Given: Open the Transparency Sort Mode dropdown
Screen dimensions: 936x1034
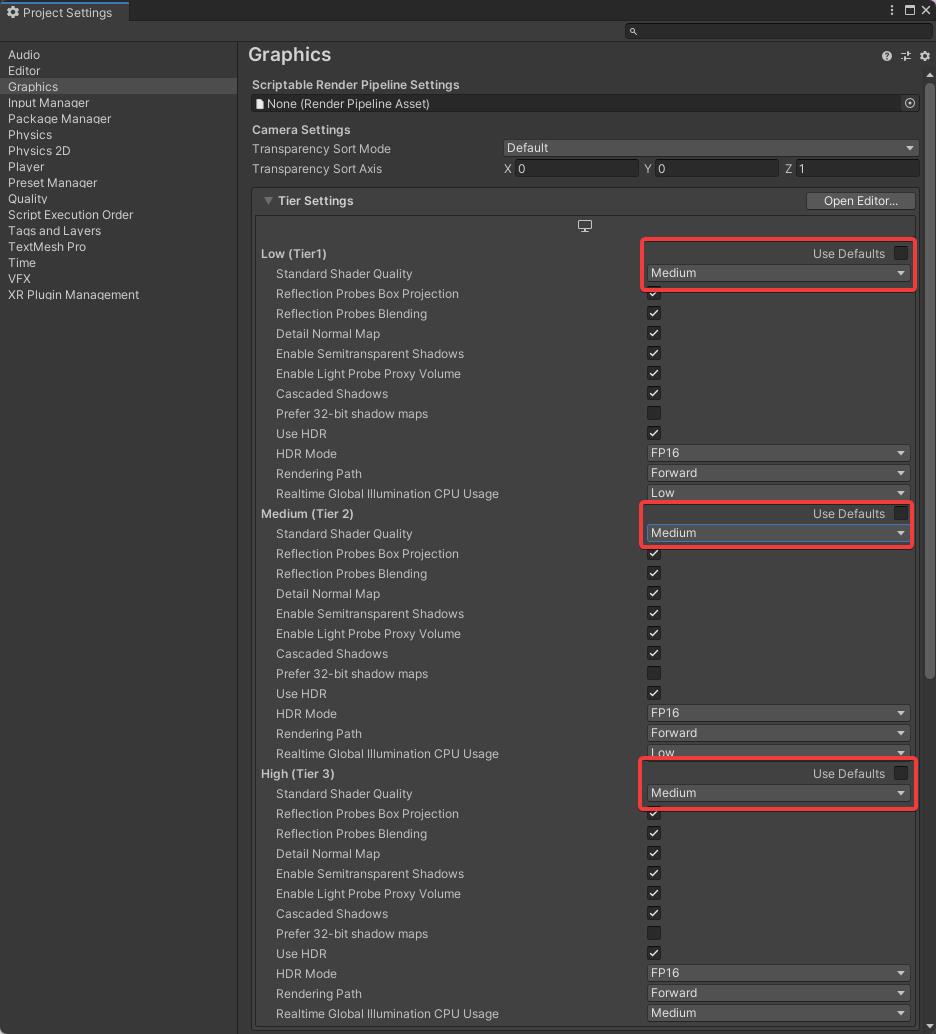Looking at the screenshot, I should 710,147.
